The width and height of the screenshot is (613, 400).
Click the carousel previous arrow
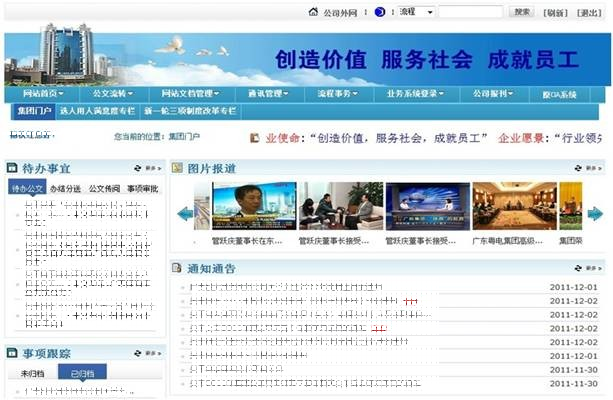coord(185,214)
